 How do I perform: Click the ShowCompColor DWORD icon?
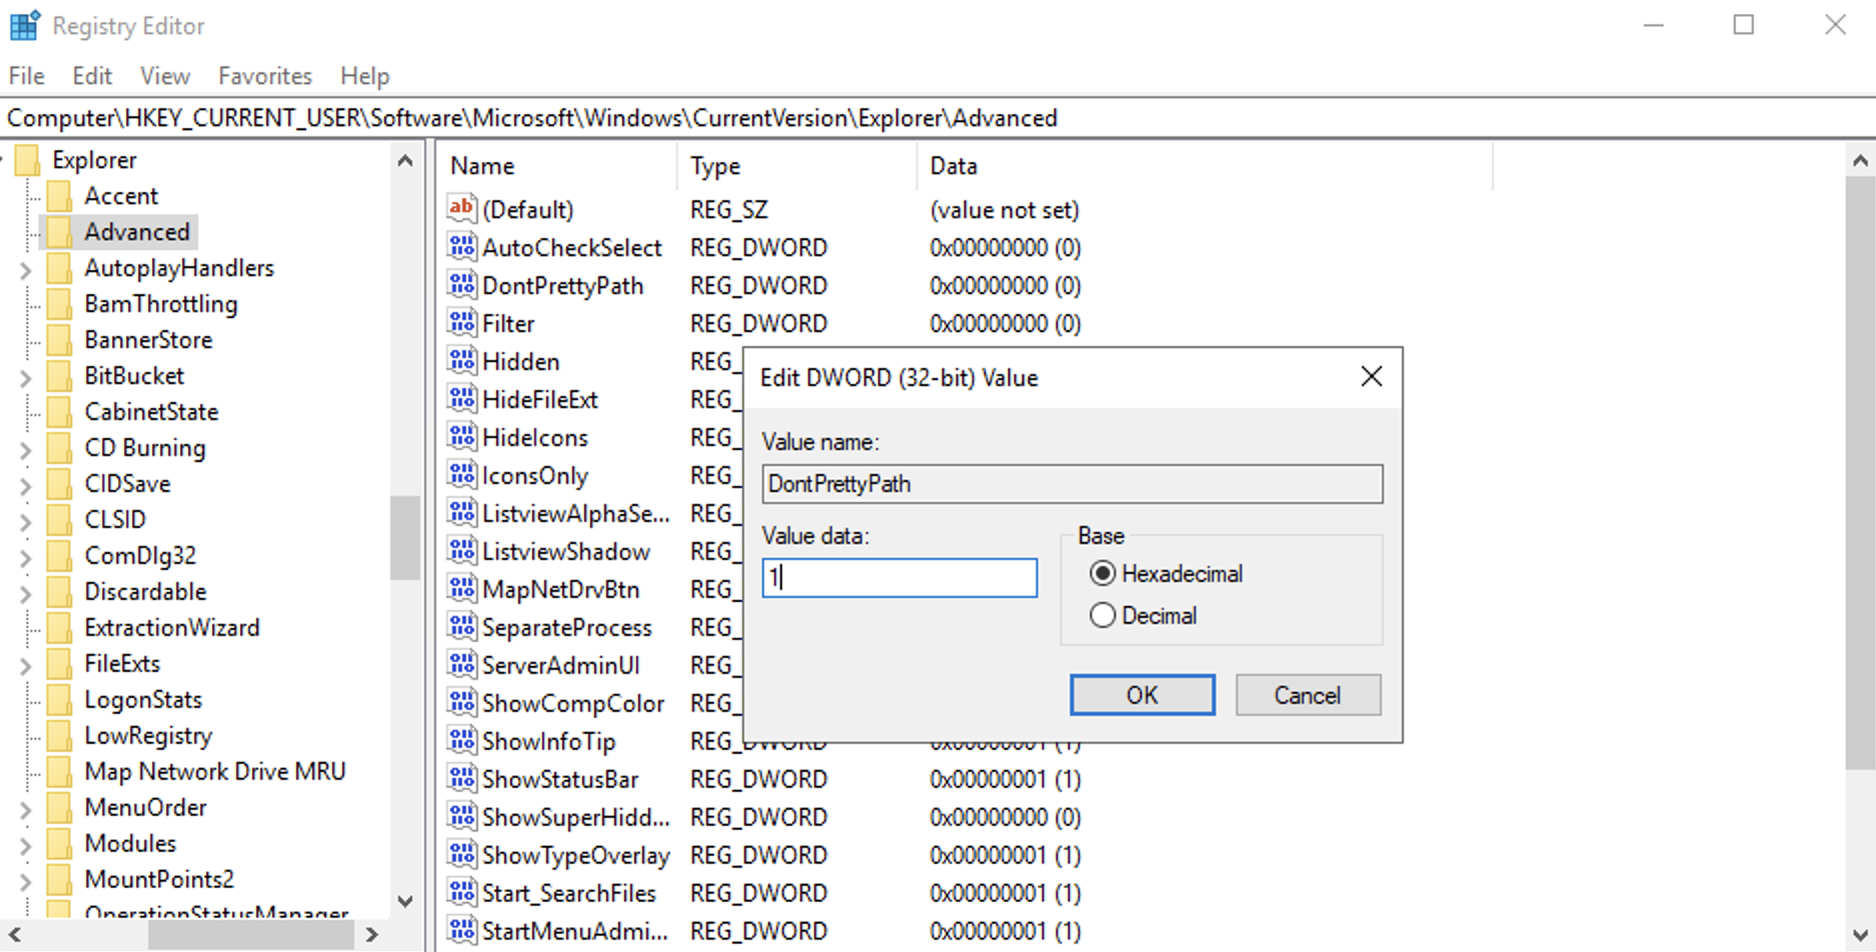point(461,703)
